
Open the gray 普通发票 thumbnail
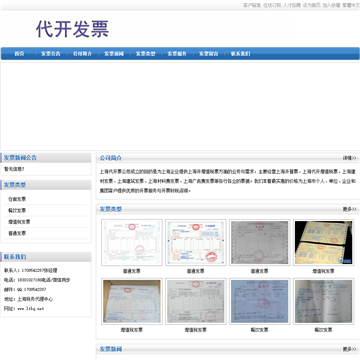pos(260,242)
